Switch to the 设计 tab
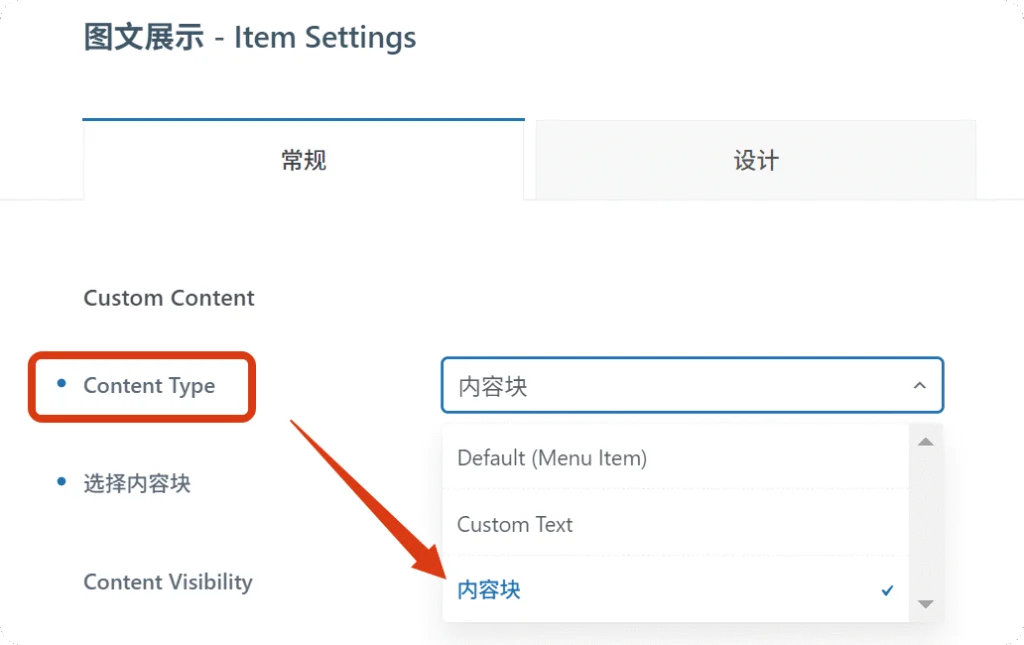The width and height of the screenshot is (1024, 645). (756, 160)
